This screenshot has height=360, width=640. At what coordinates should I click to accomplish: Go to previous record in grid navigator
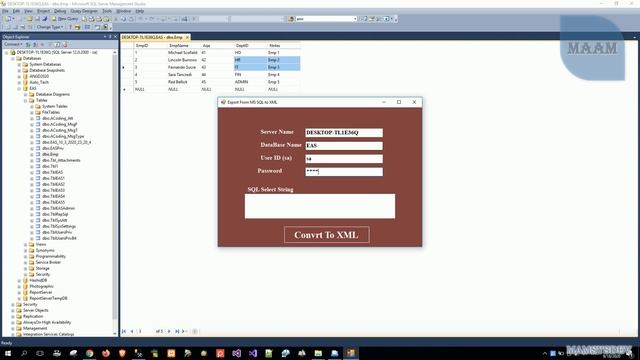pyautogui.click(x=132, y=331)
